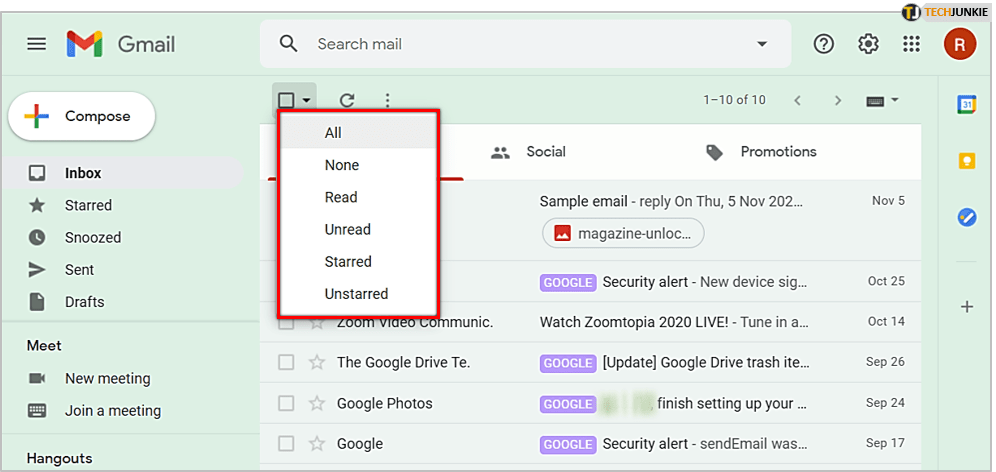Open Google Keep in side panel
Image resolution: width=996 pixels, height=472 pixels.
967,161
